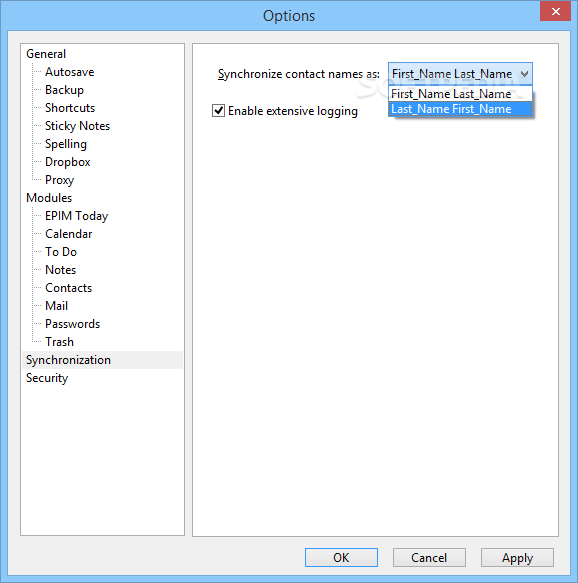Click the Cancel button
The width and height of the screenshot is (578, 583).
tap(429, 557)
